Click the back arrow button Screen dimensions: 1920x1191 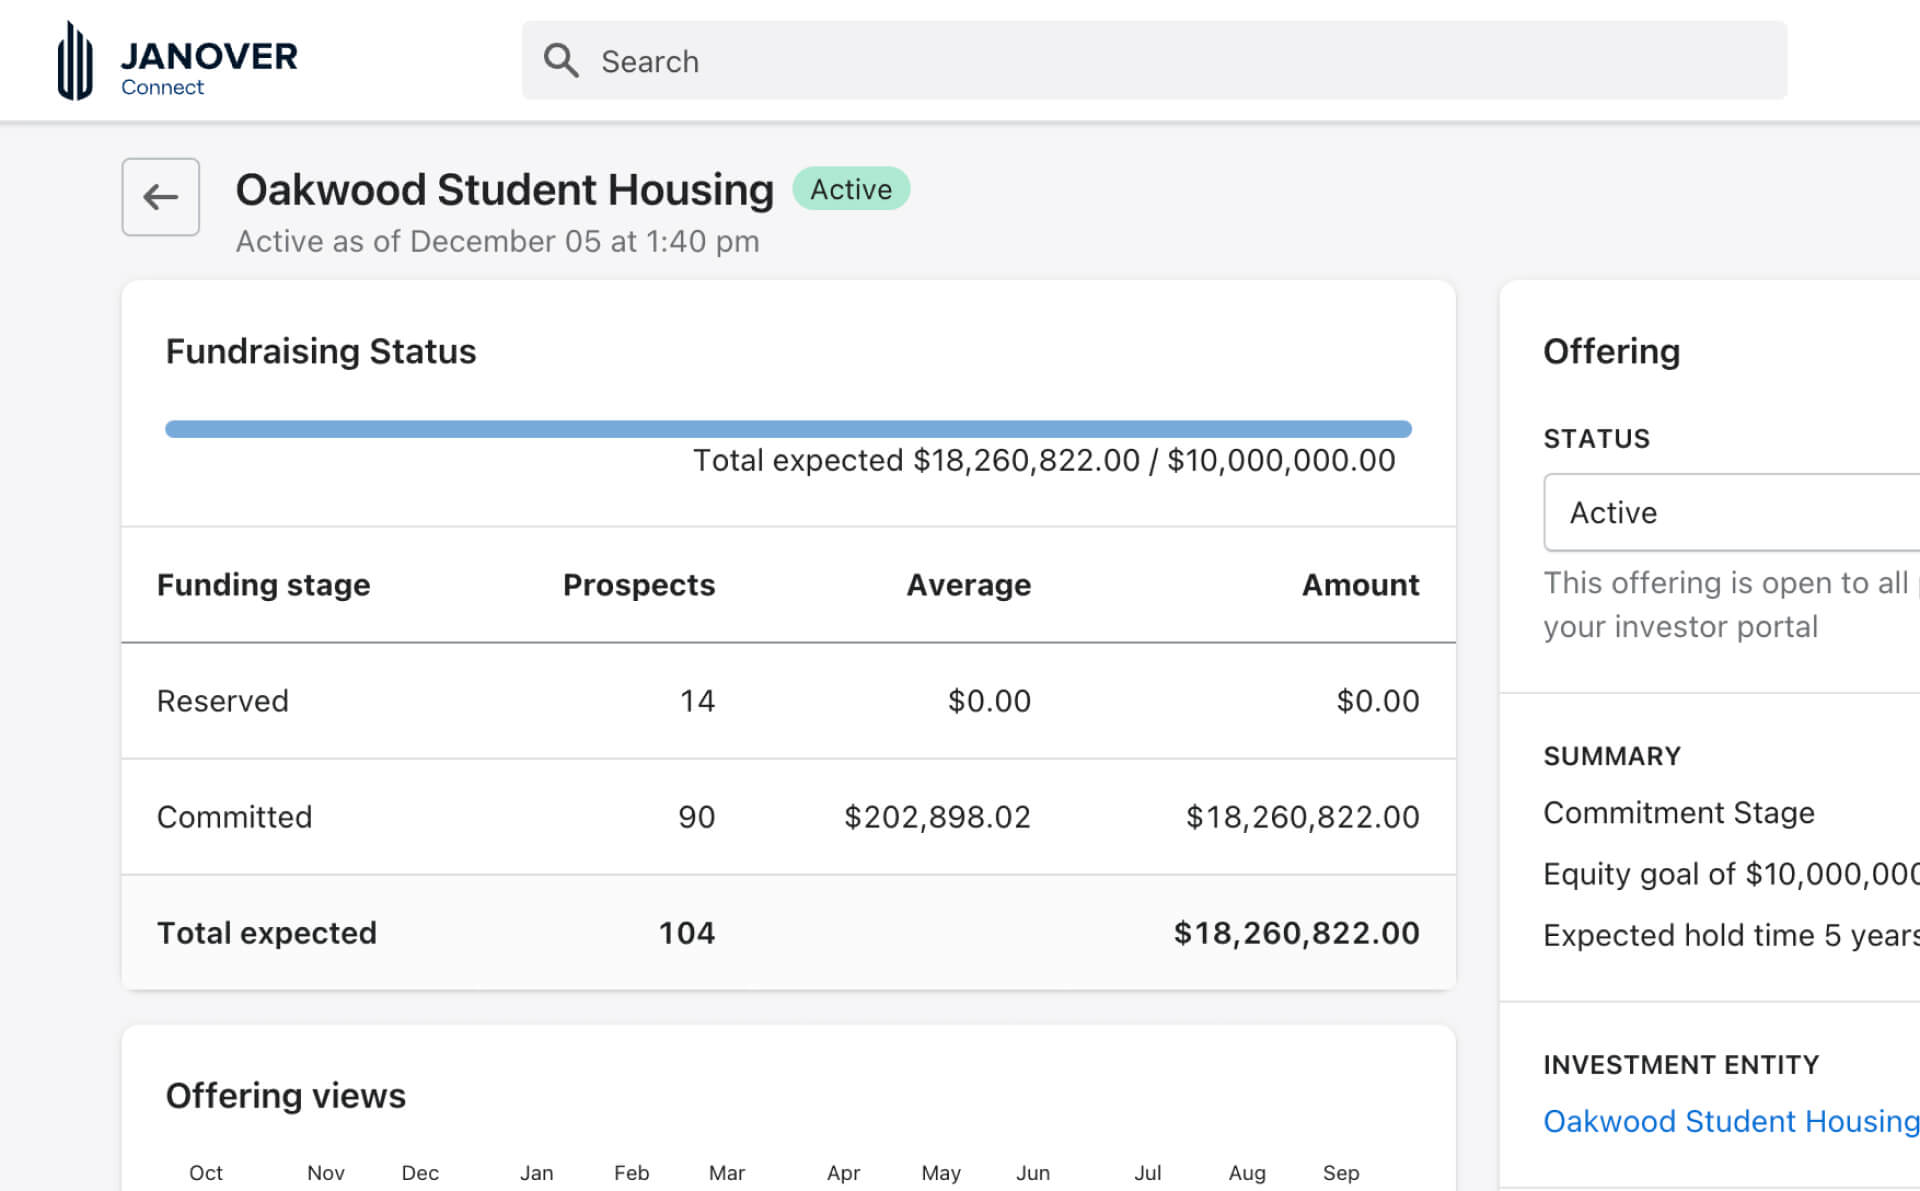[x=160, y=197]
